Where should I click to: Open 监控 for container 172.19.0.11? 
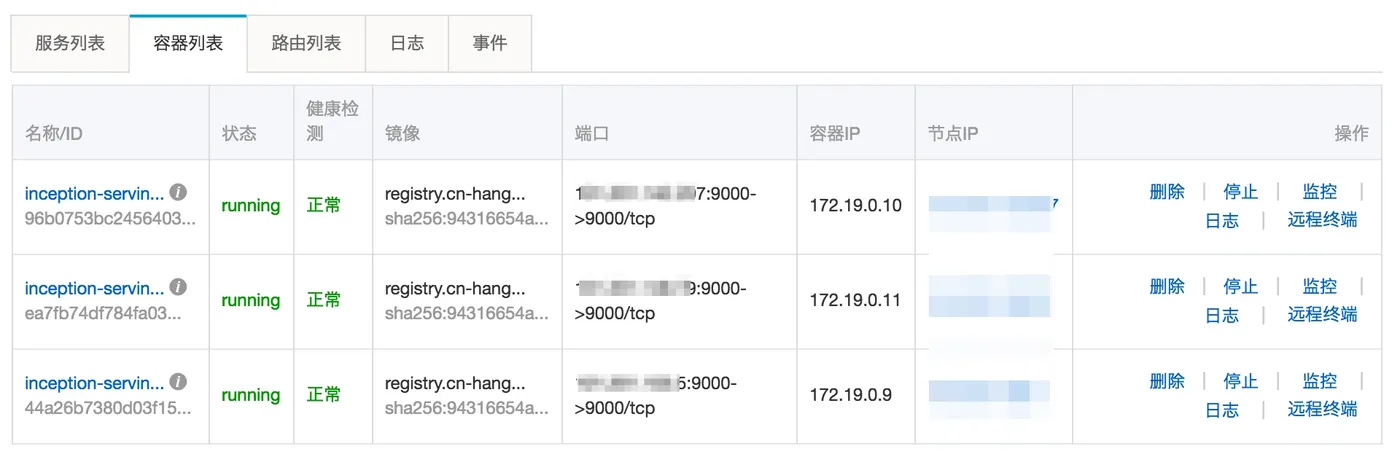[1320, 286]
